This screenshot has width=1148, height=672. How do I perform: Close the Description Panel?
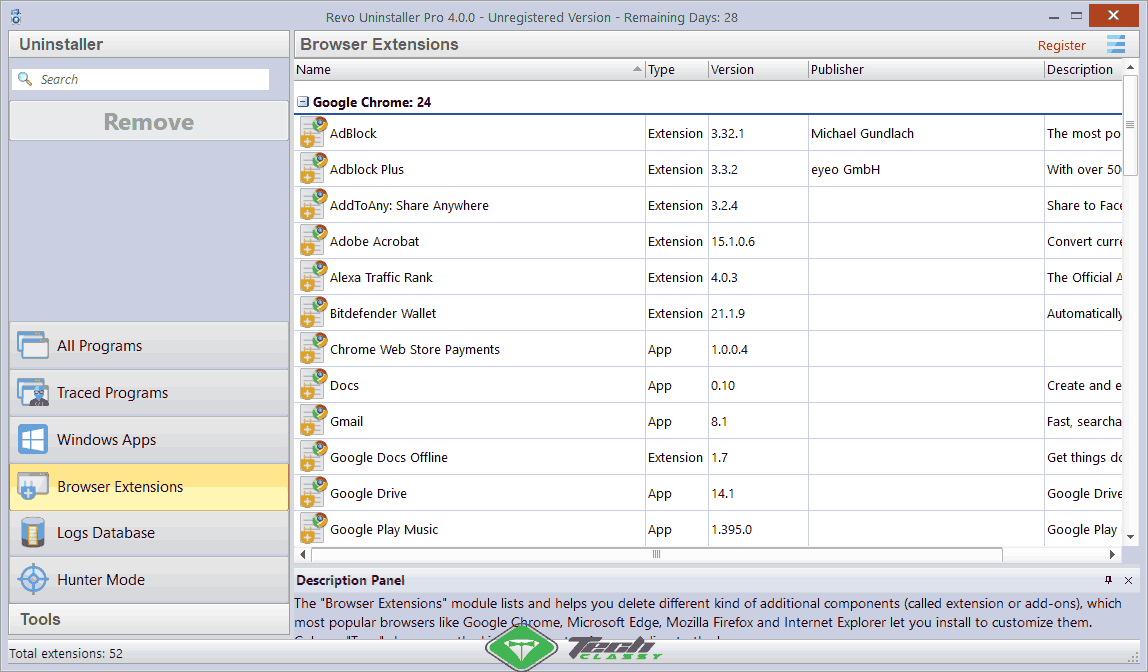click(x=1128, y=580)
